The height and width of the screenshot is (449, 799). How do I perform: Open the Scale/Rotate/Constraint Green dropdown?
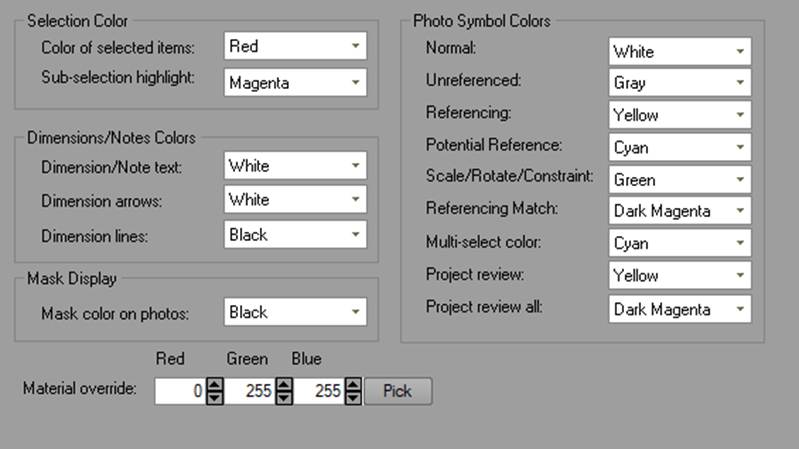[x=680, y=180]
